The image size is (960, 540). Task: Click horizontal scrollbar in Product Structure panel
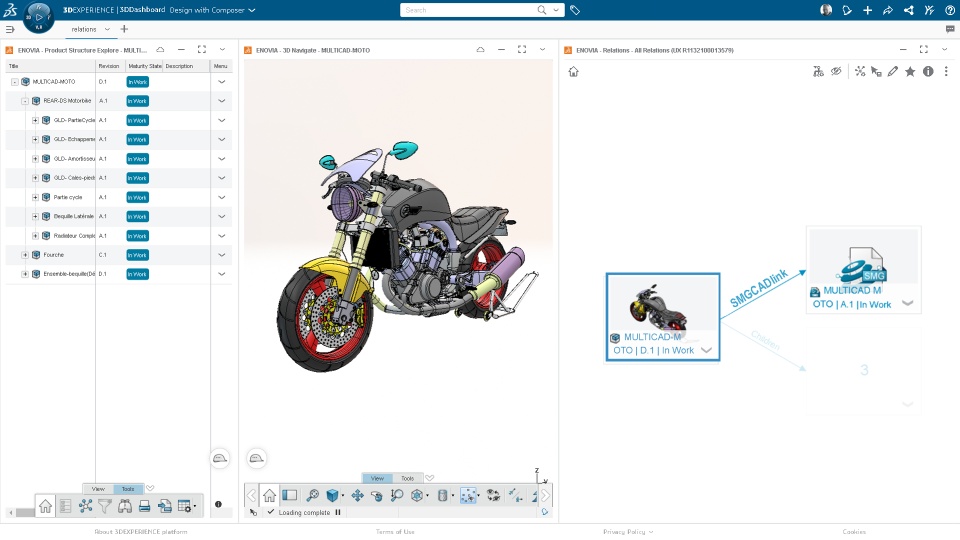coord(24,512)
